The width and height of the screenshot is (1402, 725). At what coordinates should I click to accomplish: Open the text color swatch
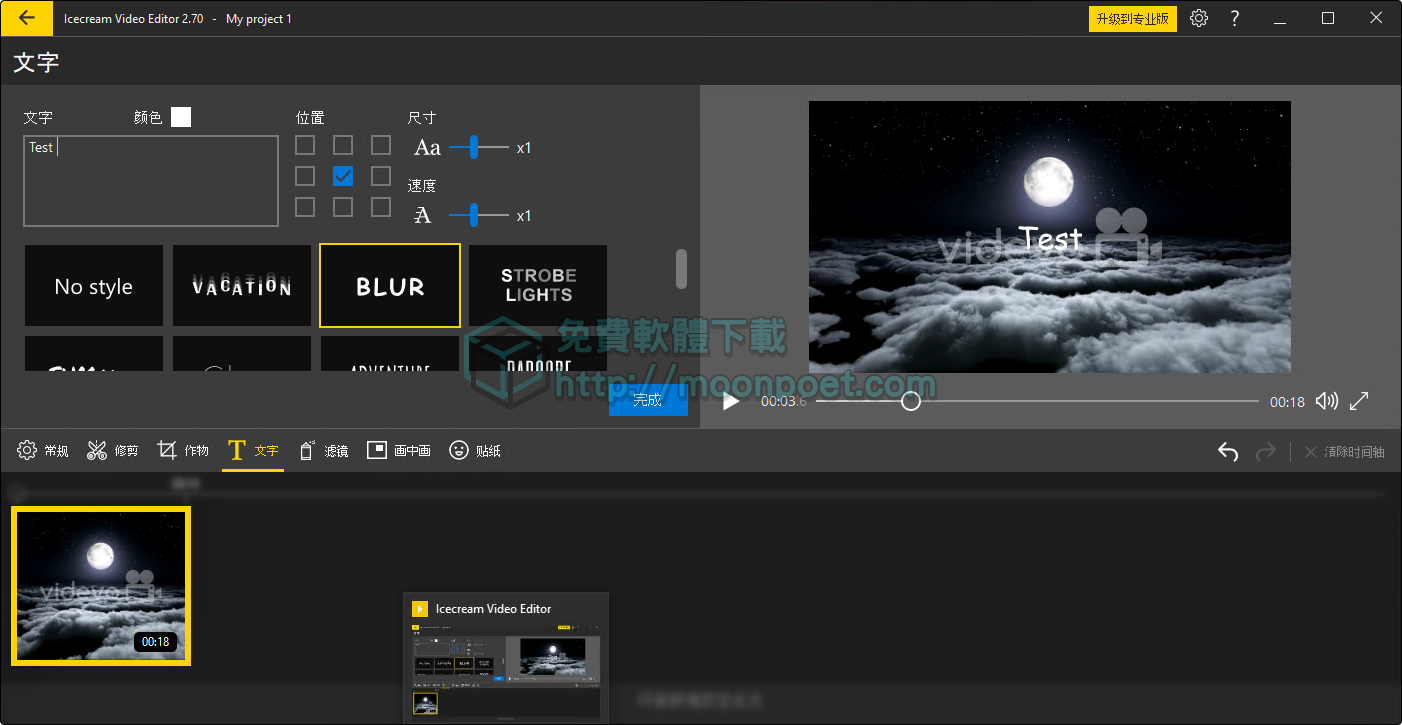tap(181, 117)
